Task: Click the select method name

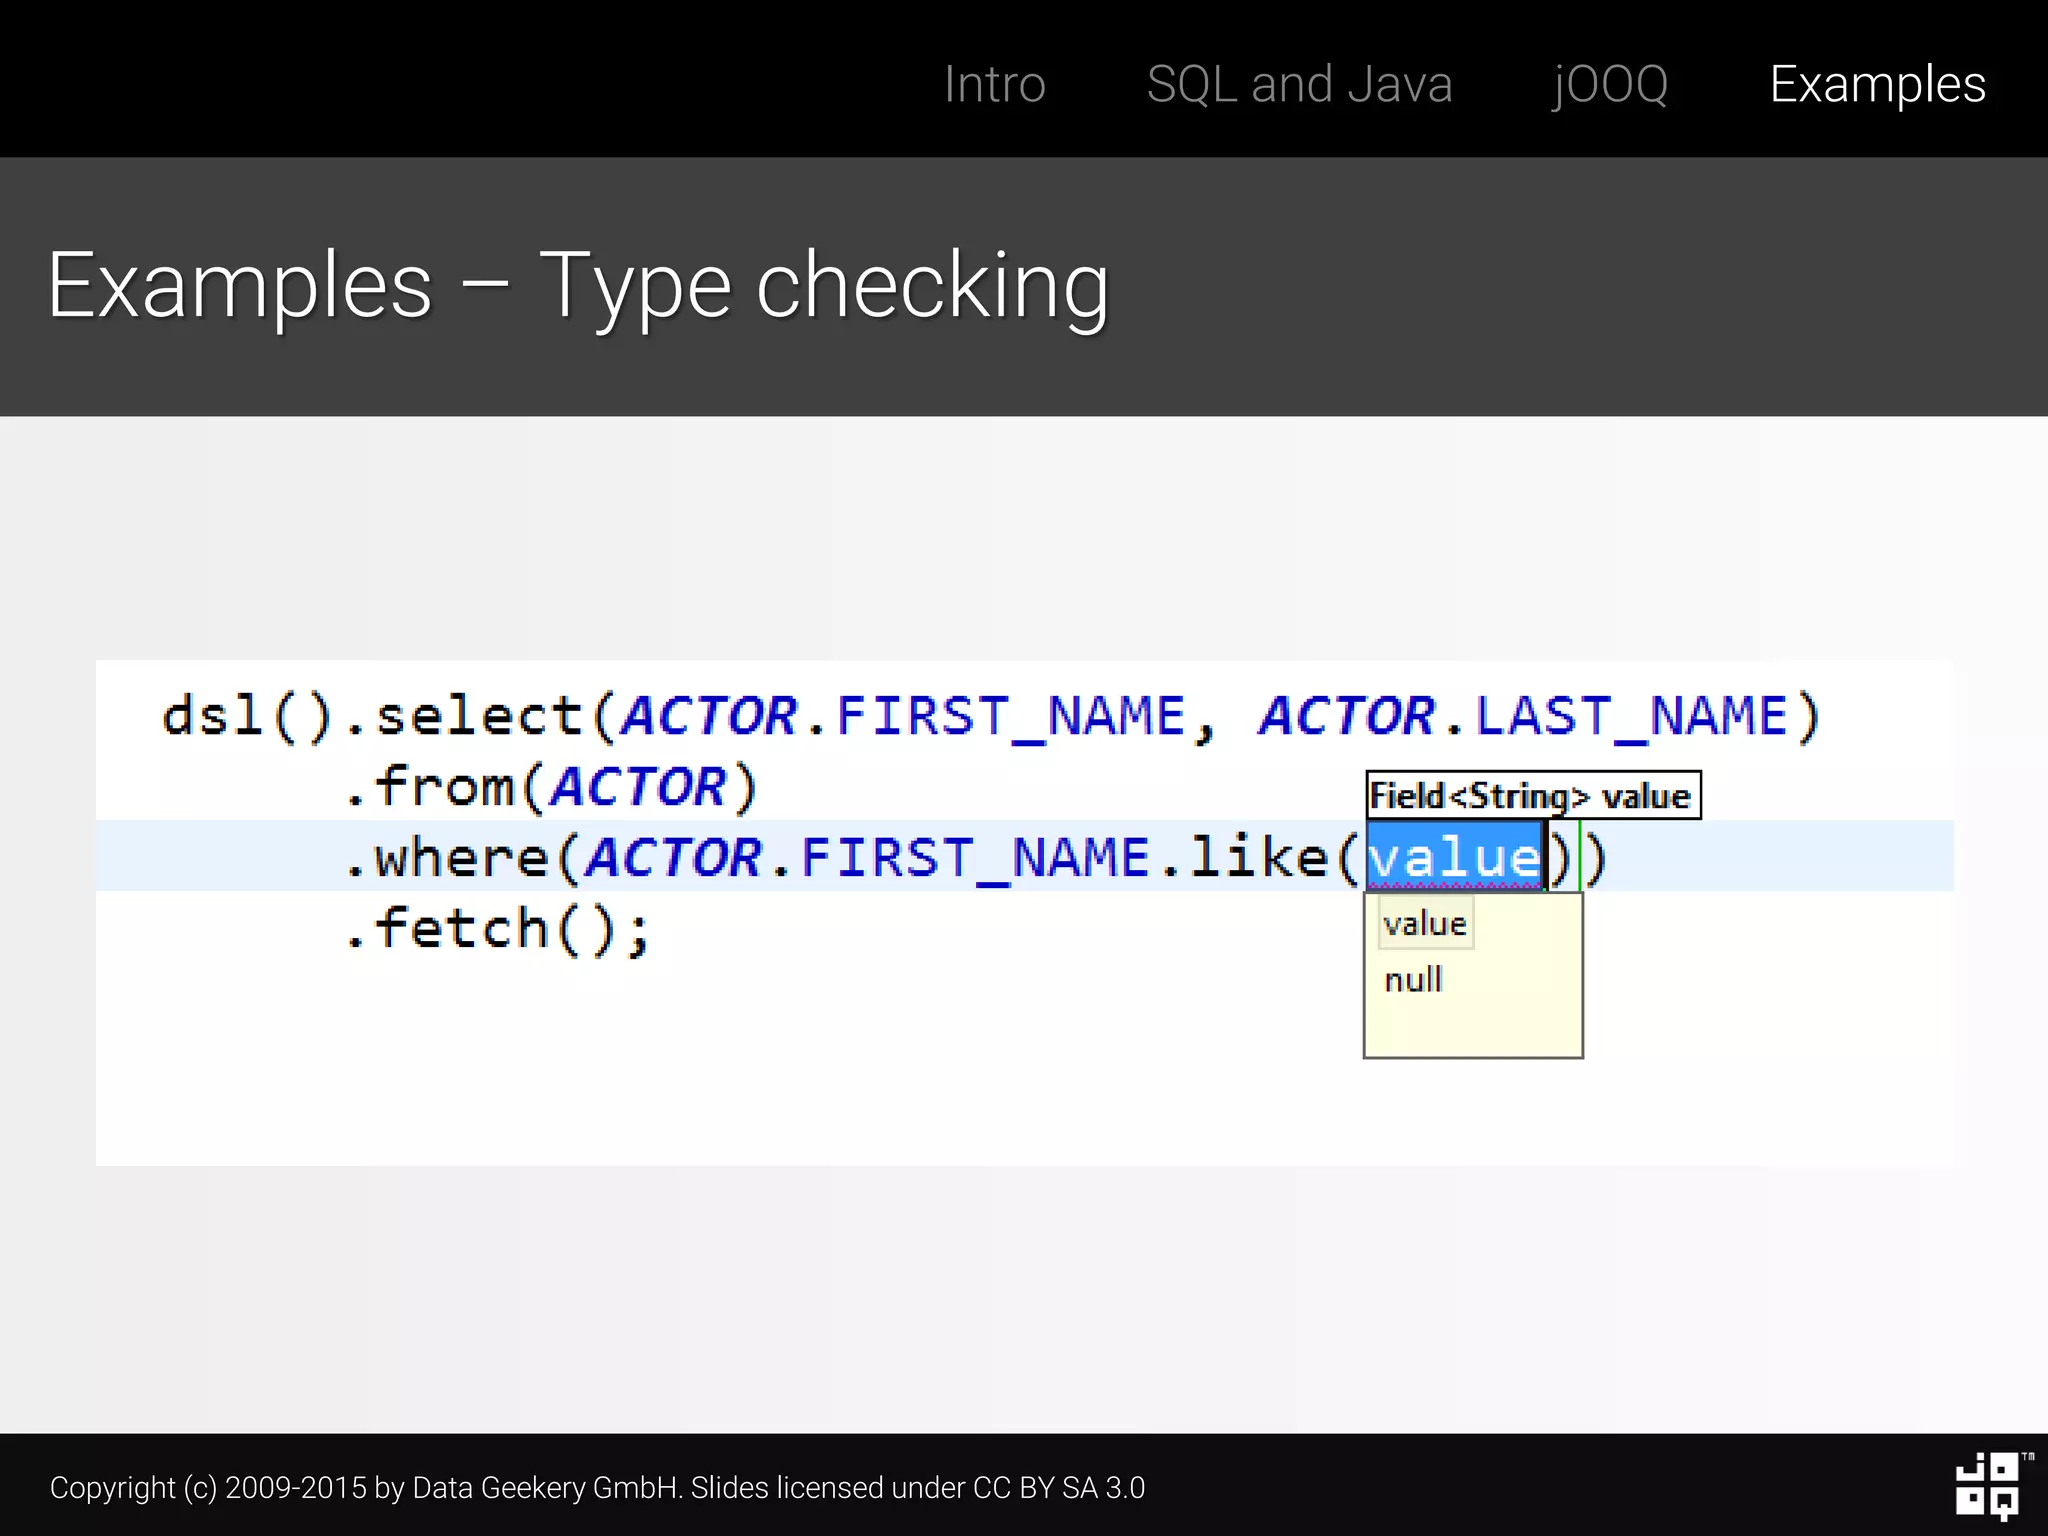Action: tap(479, 716)
